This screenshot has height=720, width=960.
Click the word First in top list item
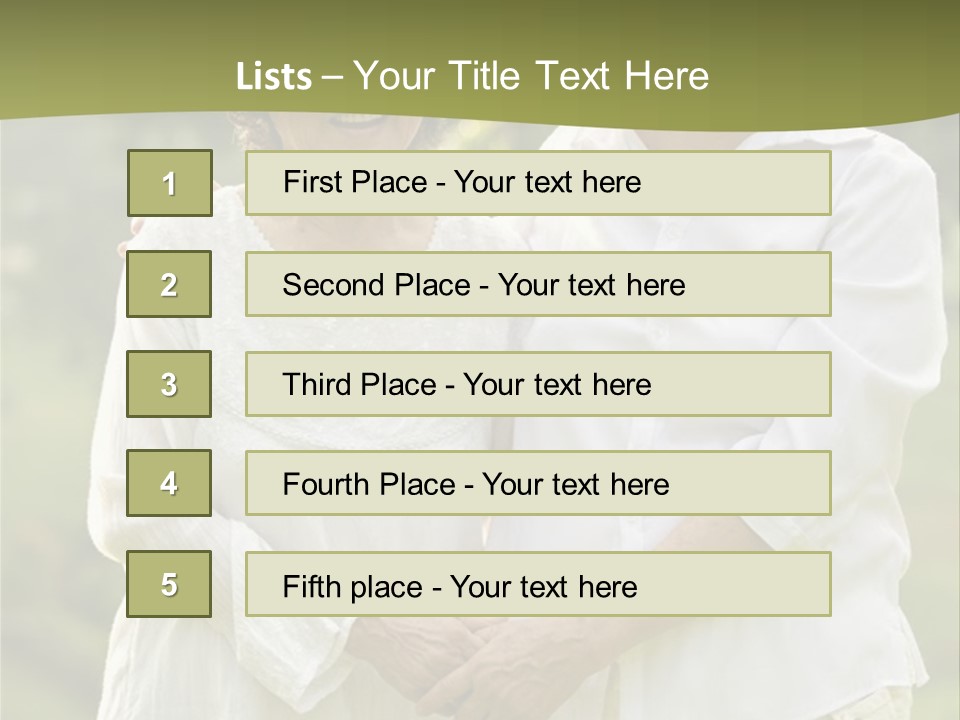pyautogui.click(x=313, y=182)
